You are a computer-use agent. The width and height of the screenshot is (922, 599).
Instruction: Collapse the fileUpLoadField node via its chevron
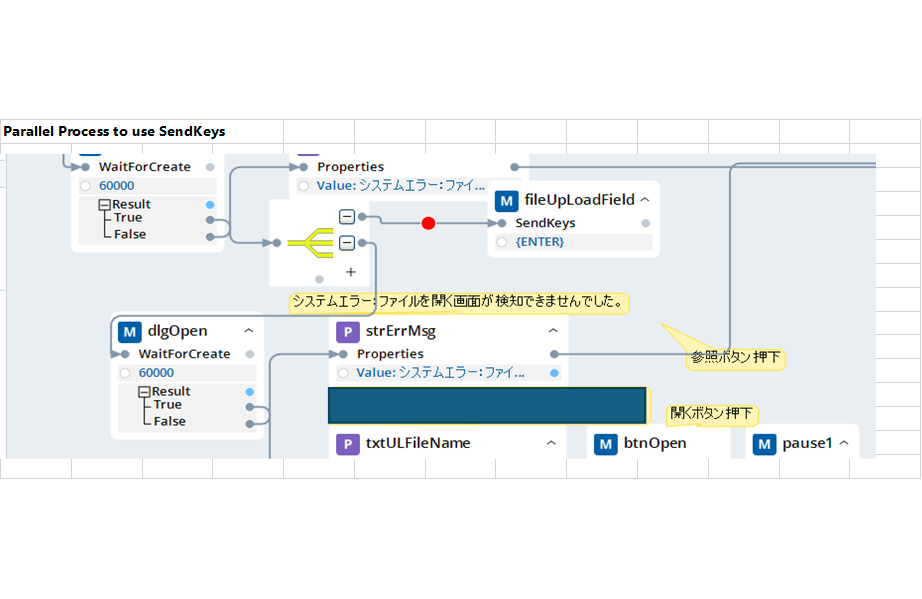coord(645,198)
